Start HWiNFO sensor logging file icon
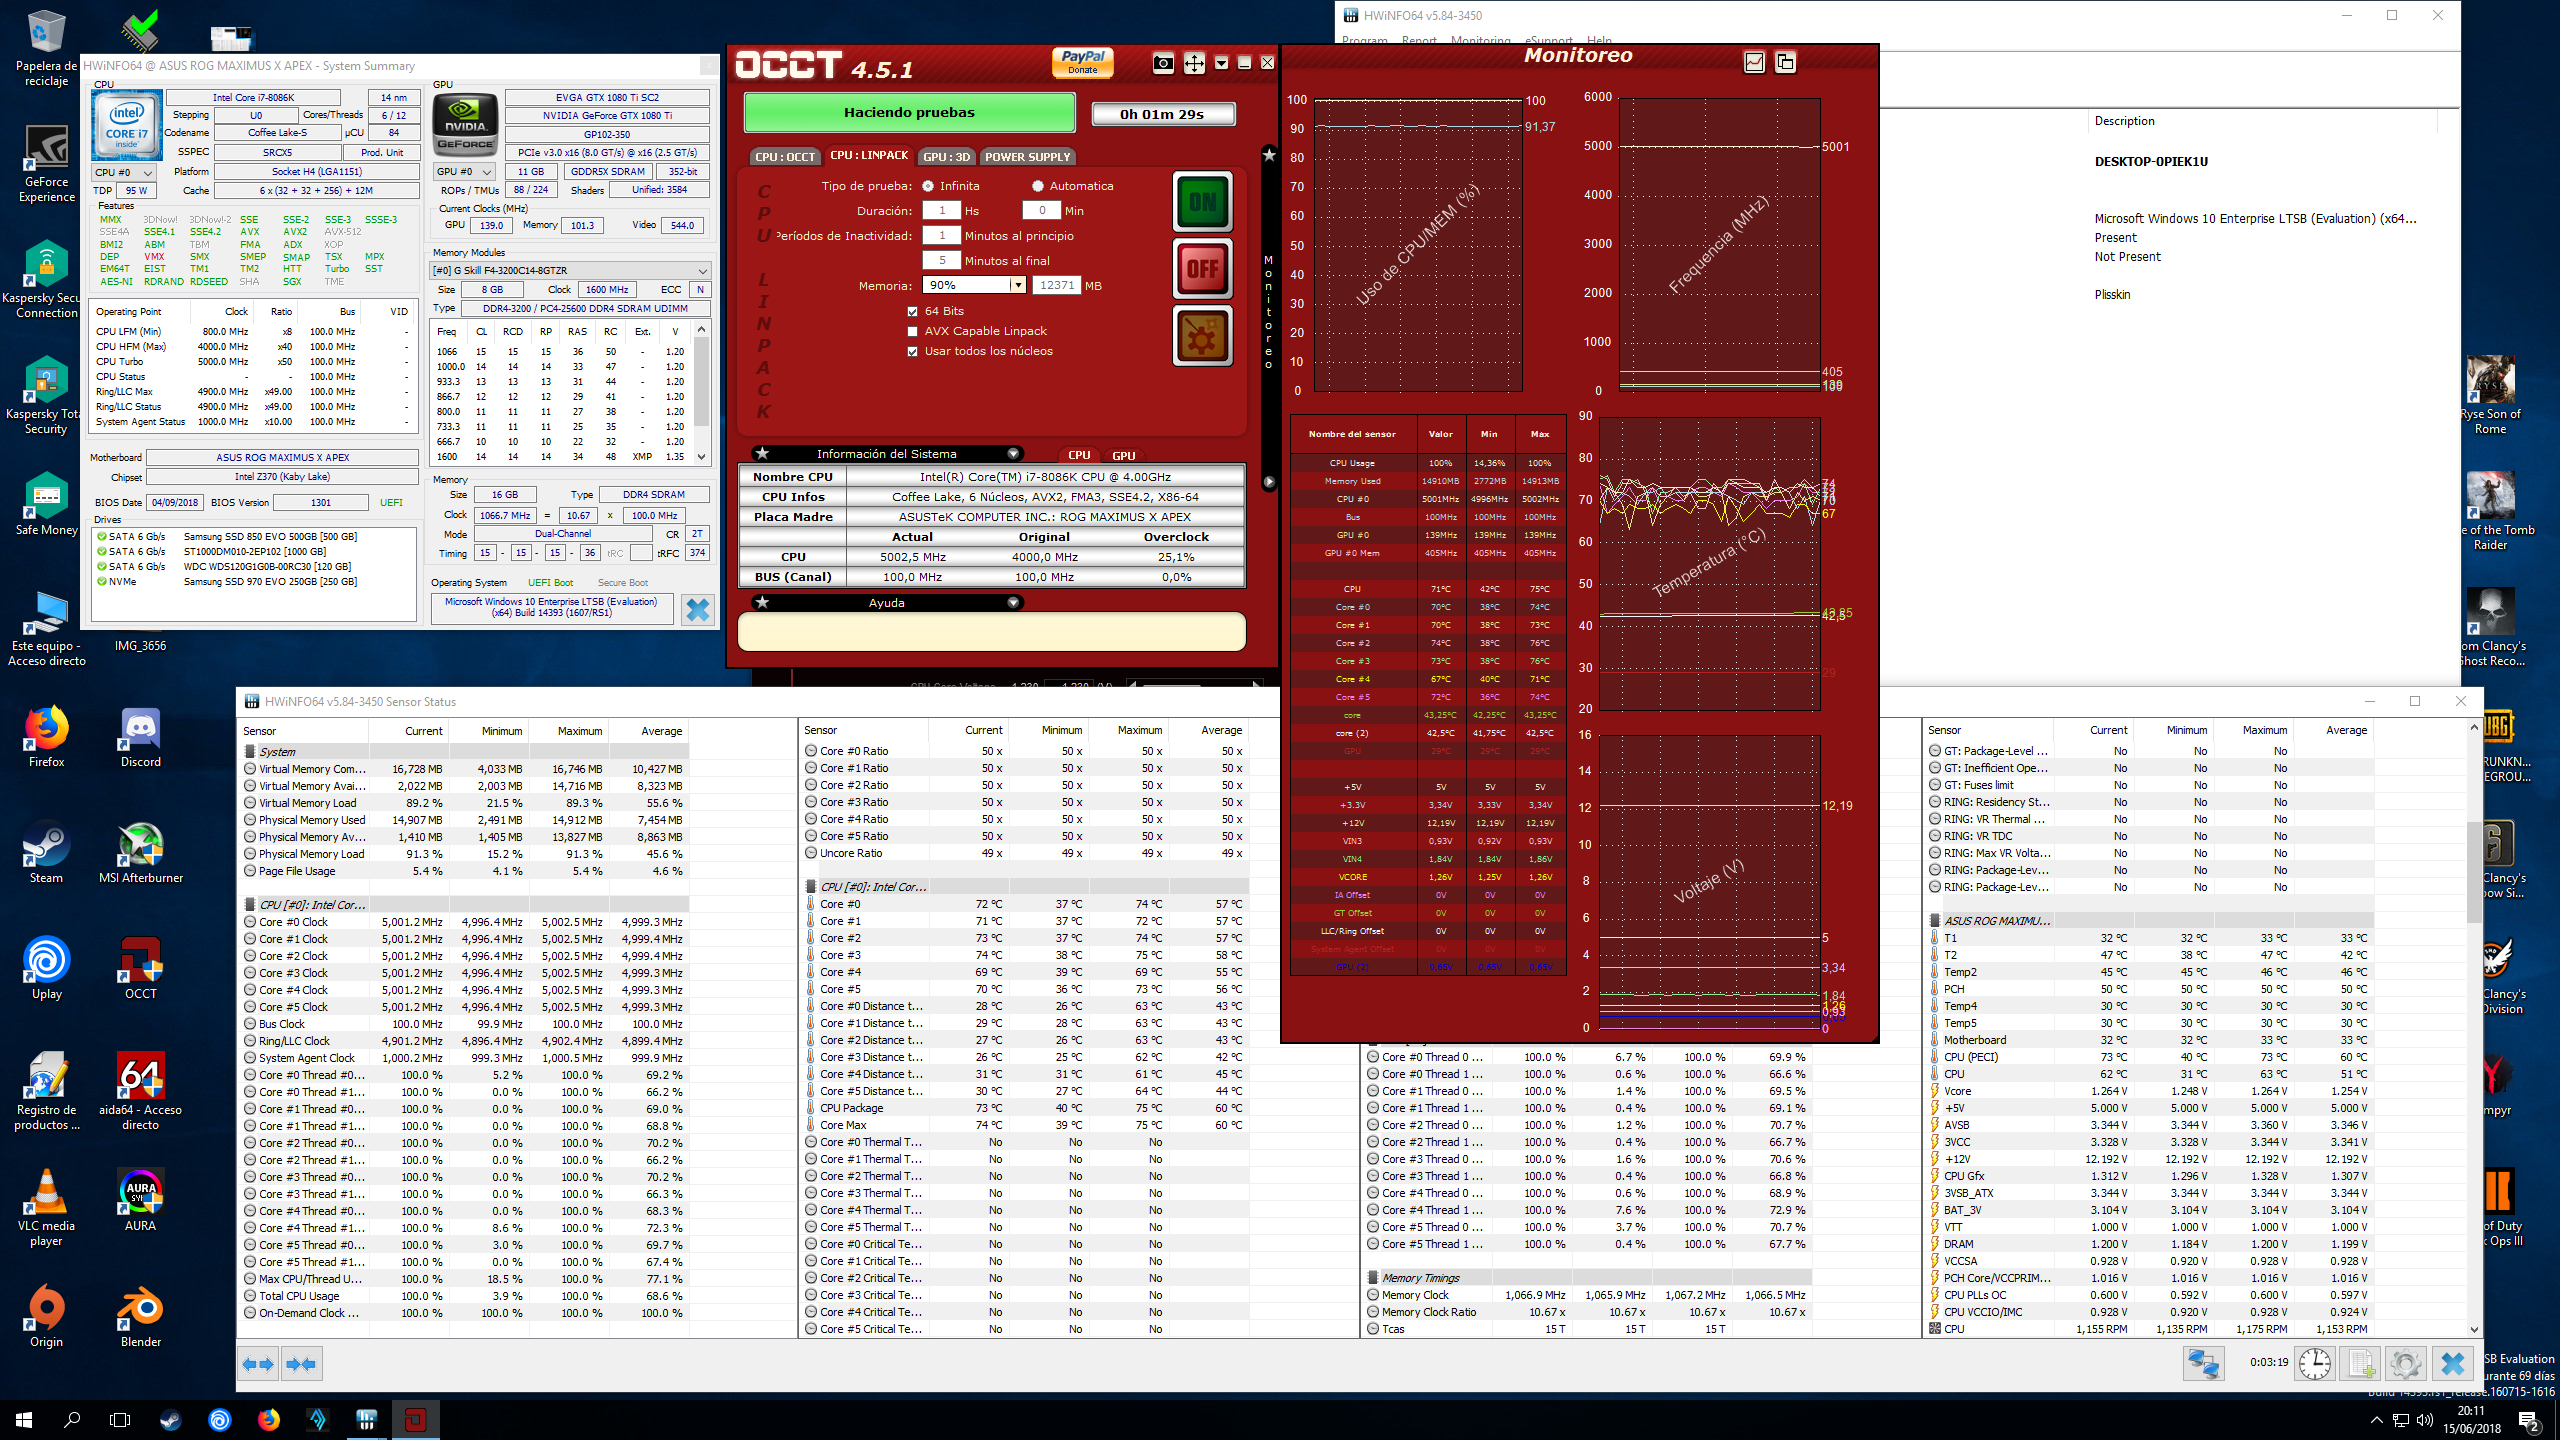This screenshot has height=1440, width=2560. (2361, 1363)
